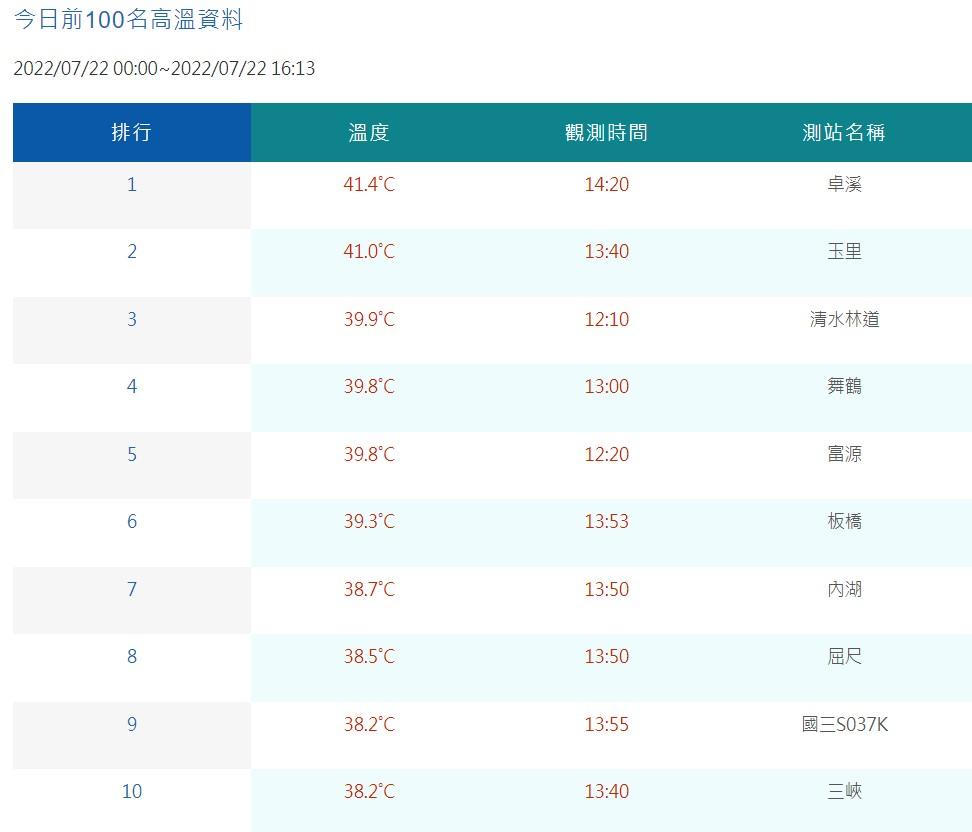Click the station name 屈尺
Viewport: 972px width, 832px height.
coord(844,656)
